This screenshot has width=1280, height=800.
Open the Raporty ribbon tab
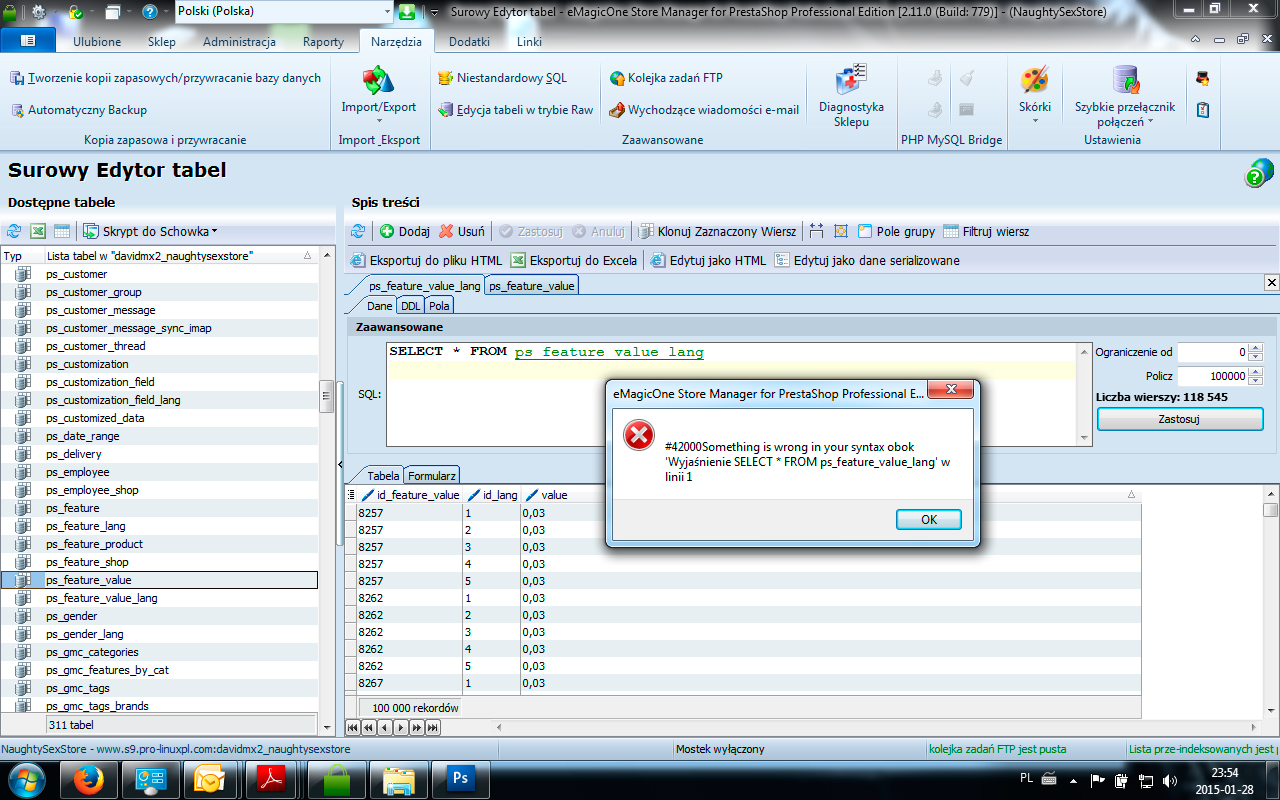point(323,42)
